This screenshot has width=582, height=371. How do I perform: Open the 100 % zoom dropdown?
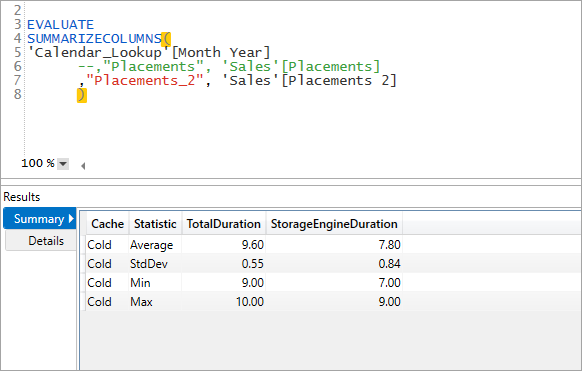point(63,163)
